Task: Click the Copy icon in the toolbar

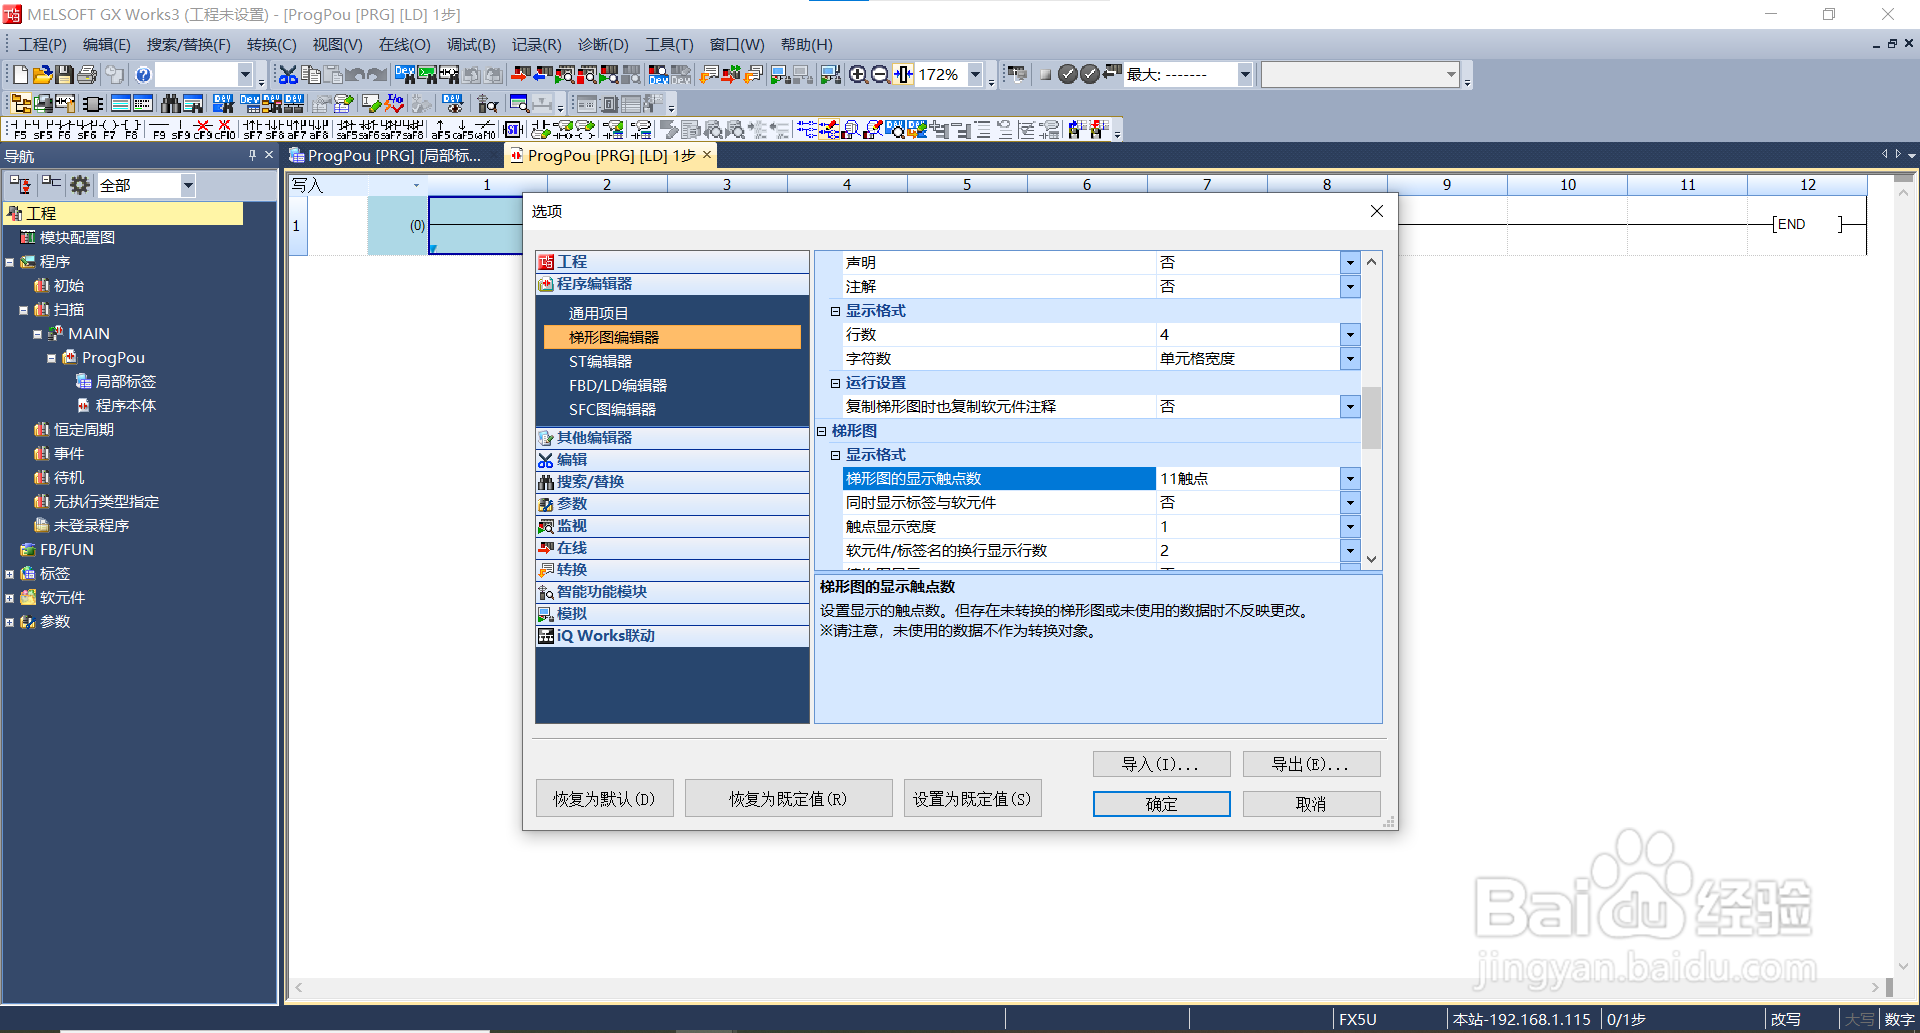Action: tap(311, 75)
